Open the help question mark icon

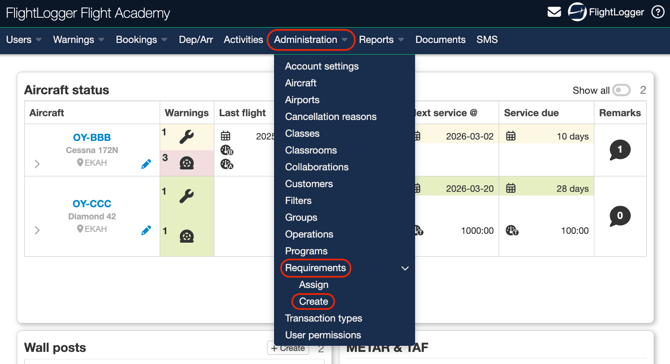657,12
